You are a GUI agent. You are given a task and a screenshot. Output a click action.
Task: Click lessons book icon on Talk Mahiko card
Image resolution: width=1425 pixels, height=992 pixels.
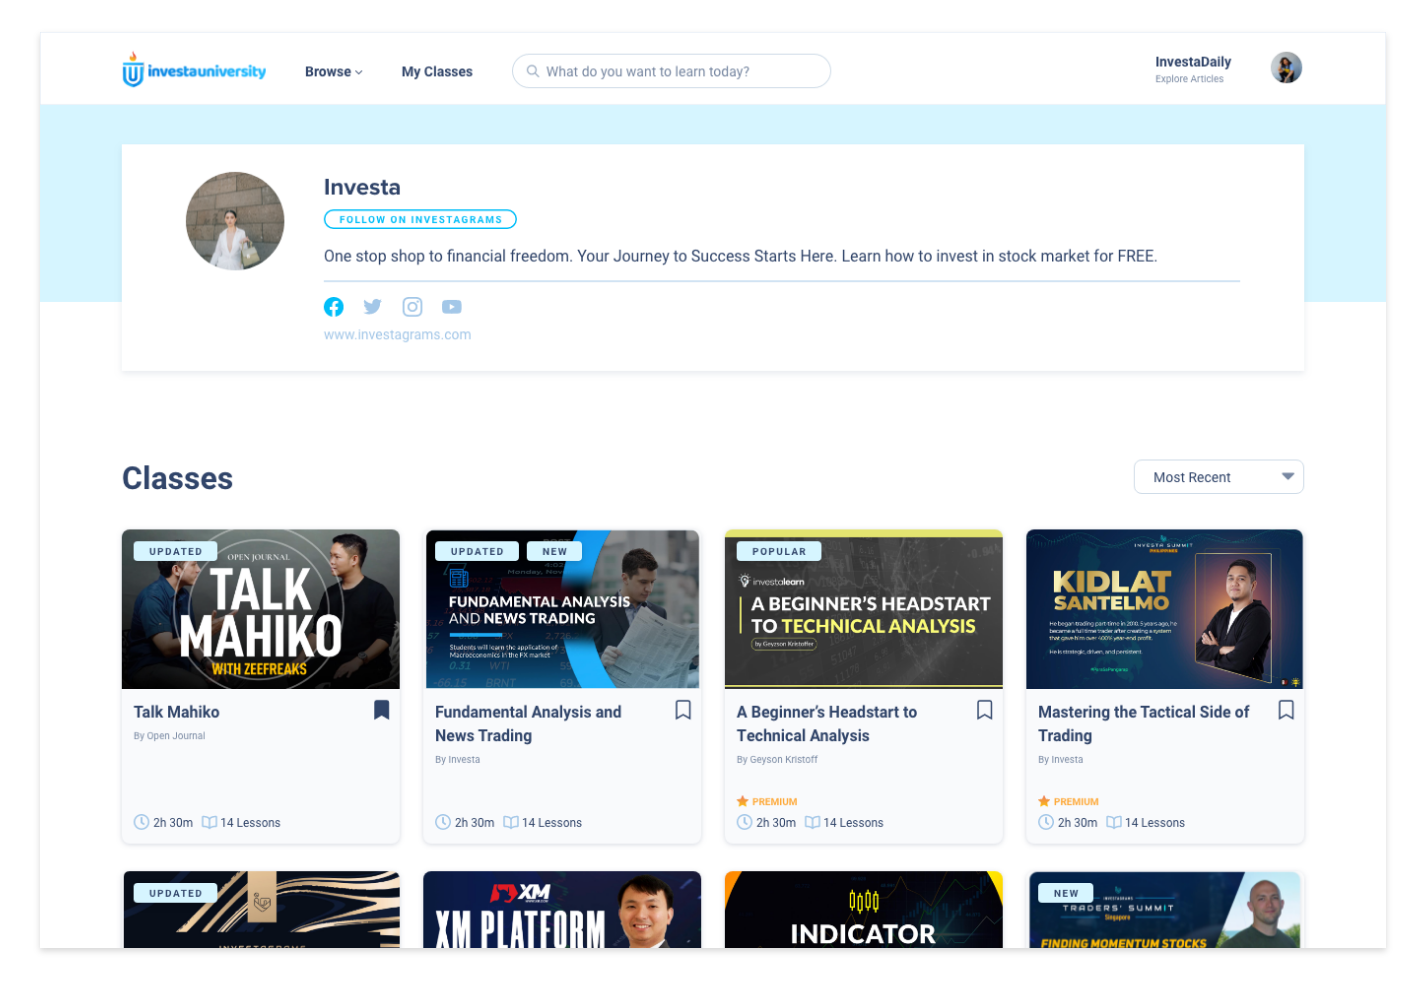tap(209, 822)
